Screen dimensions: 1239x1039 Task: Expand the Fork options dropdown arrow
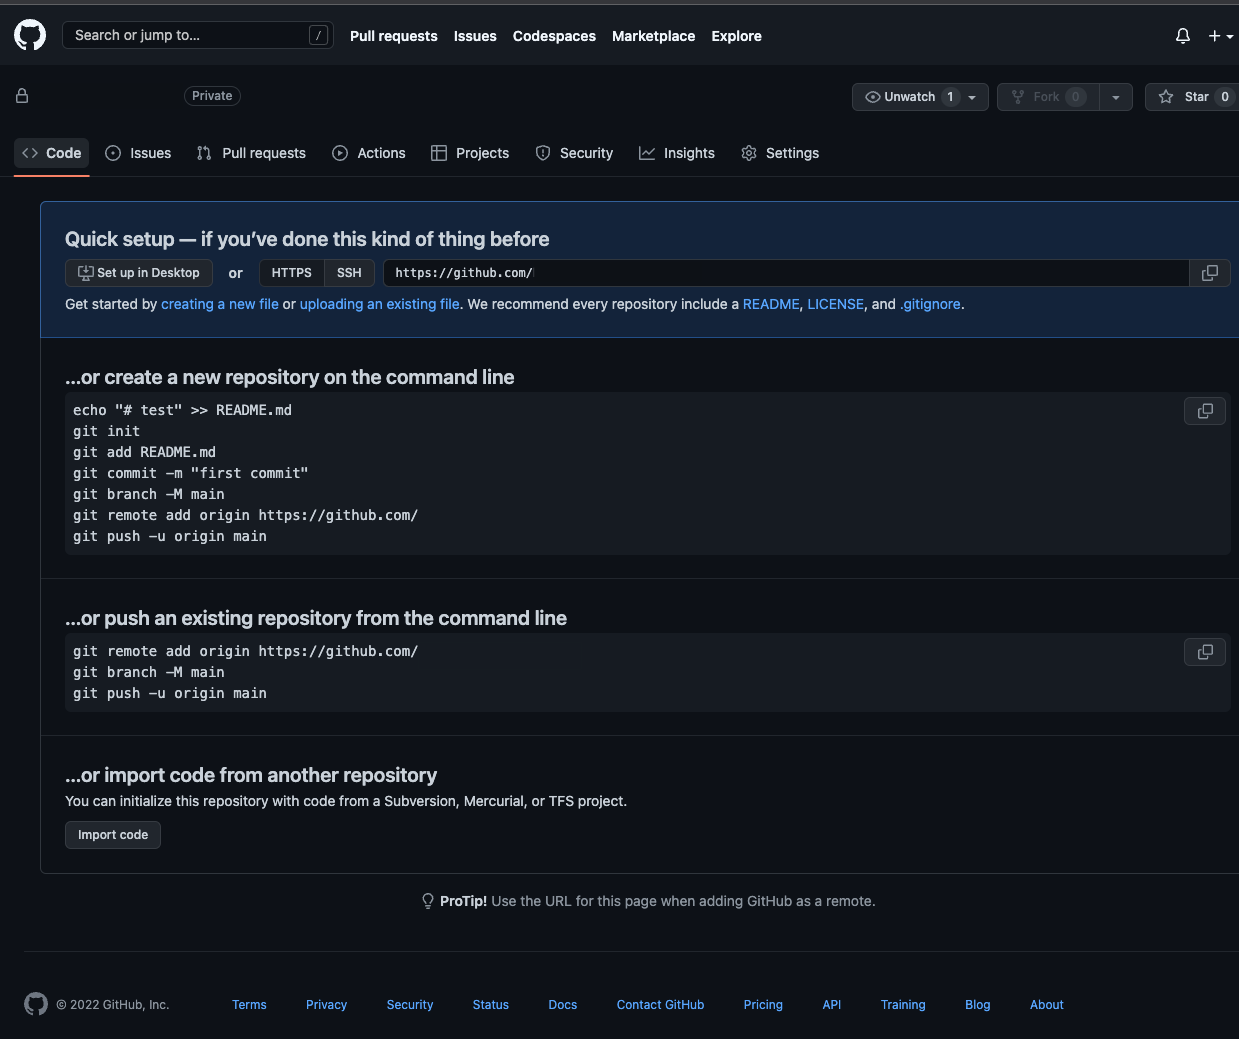[x=1116, y=97]
